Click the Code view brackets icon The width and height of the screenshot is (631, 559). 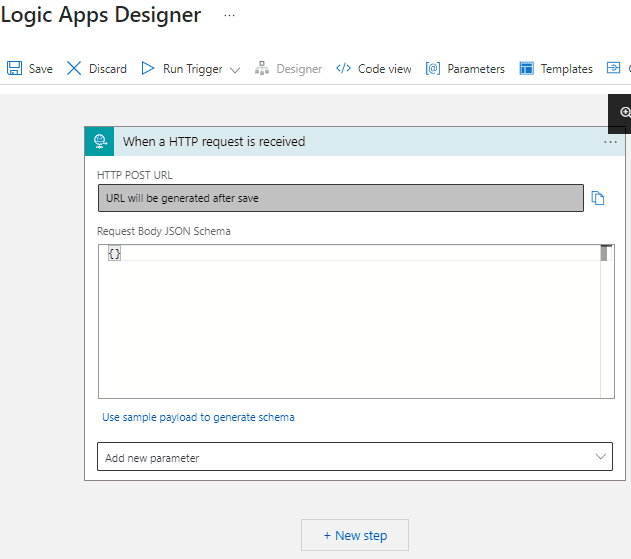343,68
